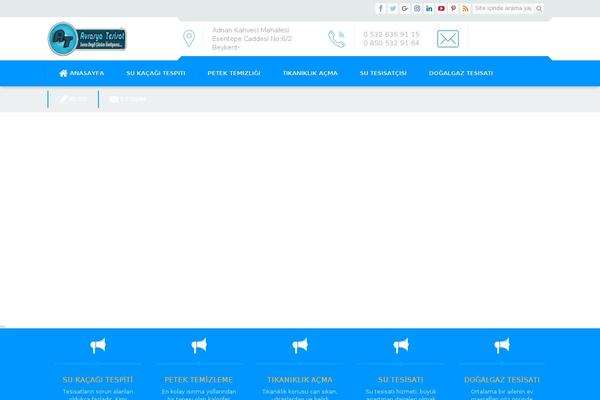Click megaphone icon above SU TESİSATI

coord(401,346)
